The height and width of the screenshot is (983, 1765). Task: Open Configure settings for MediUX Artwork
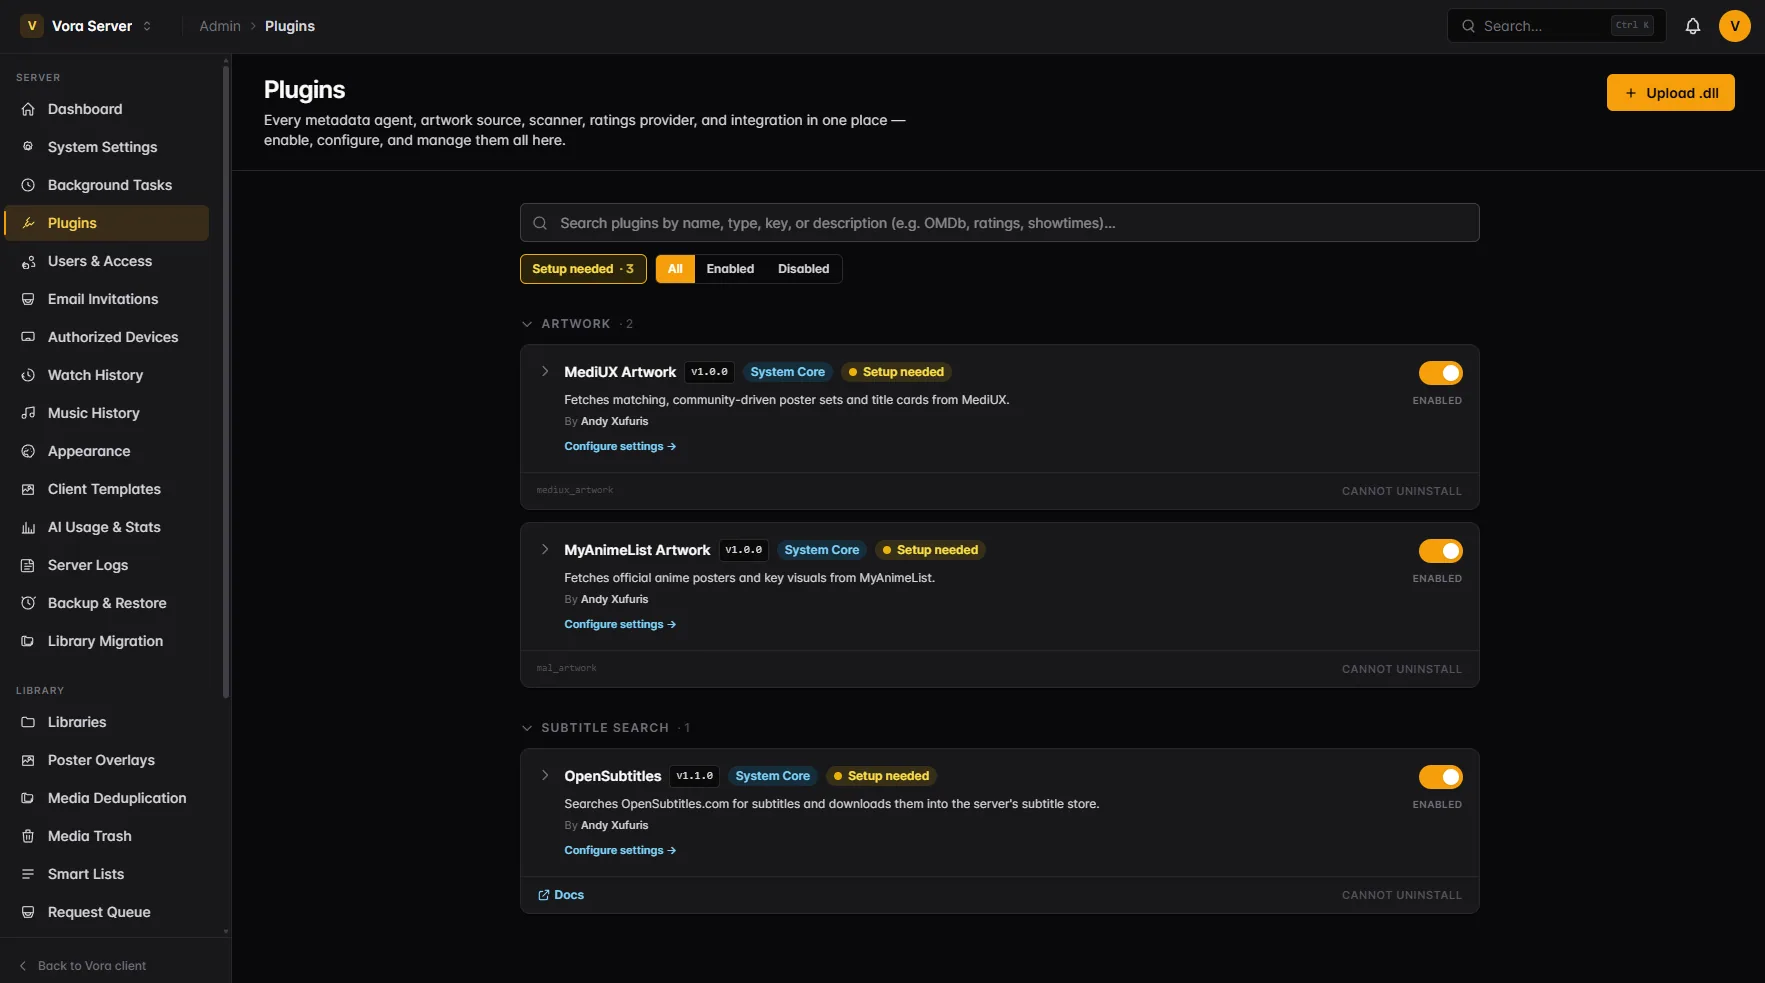click(x=620, y=446)
